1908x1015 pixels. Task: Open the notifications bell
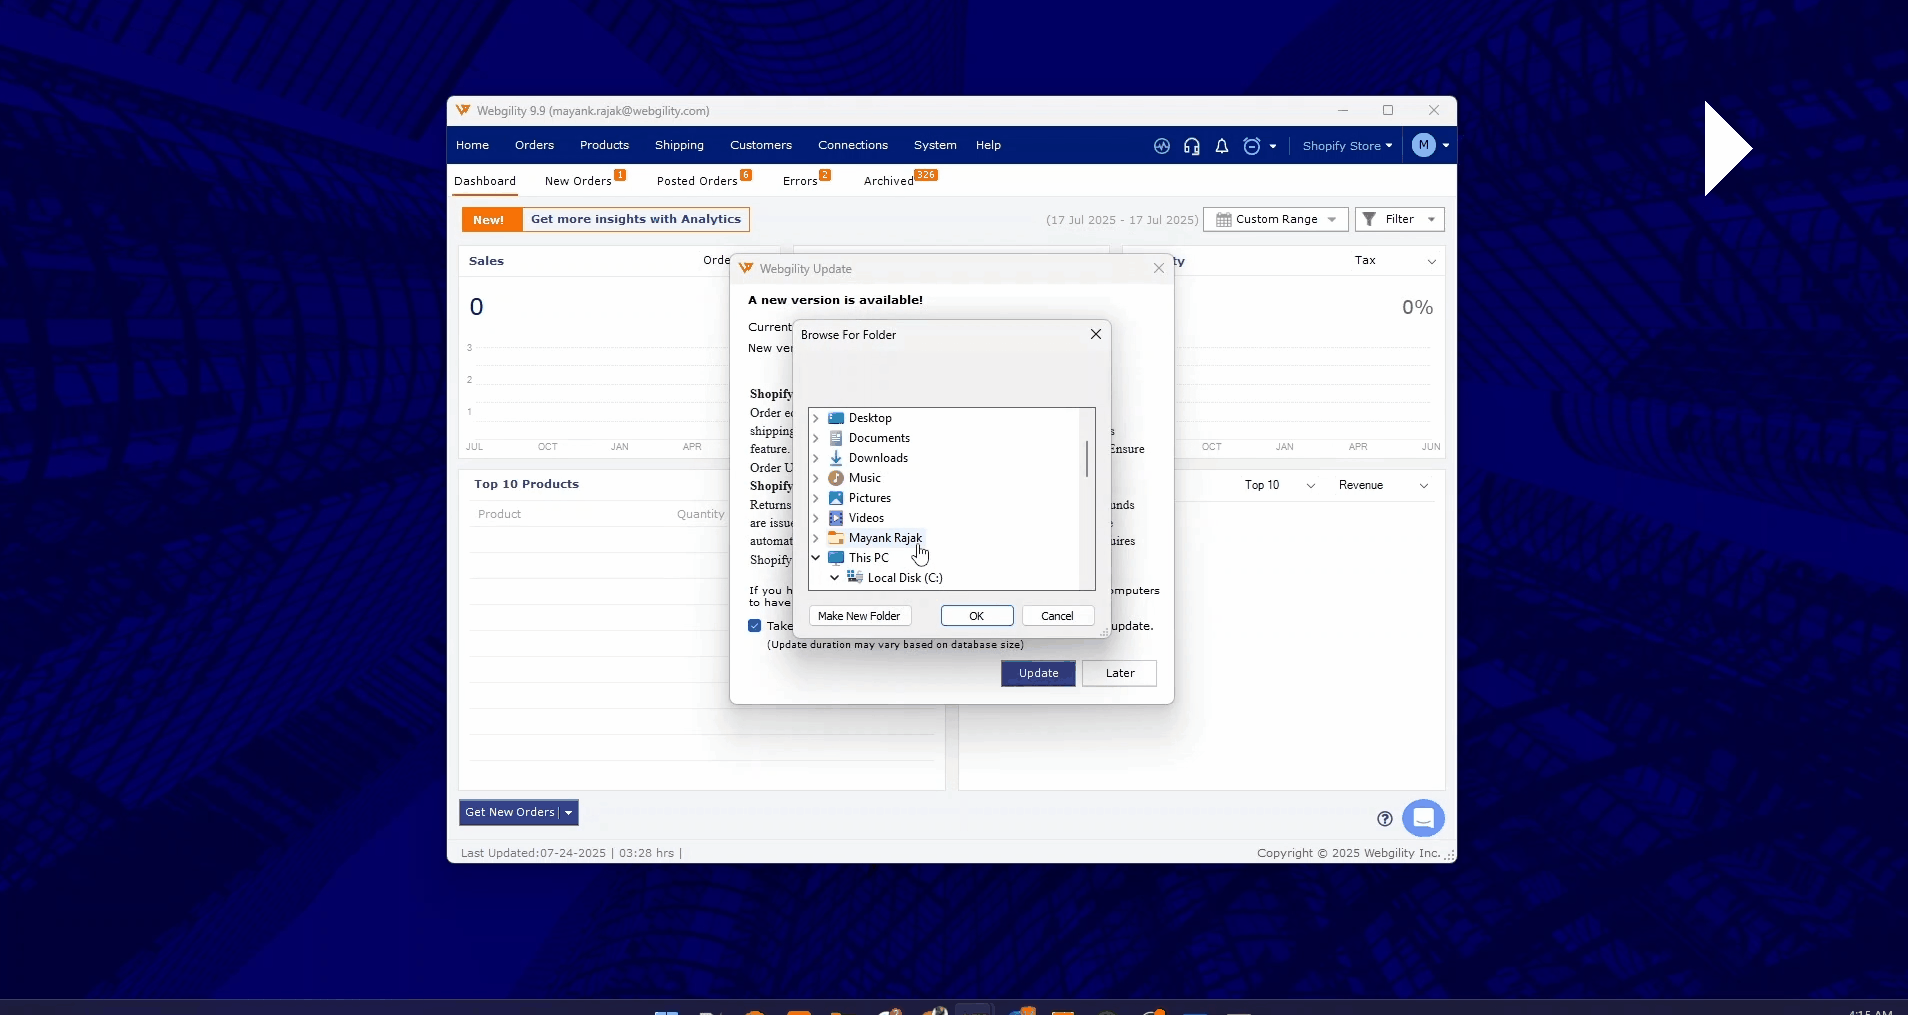pos(1221,146)
